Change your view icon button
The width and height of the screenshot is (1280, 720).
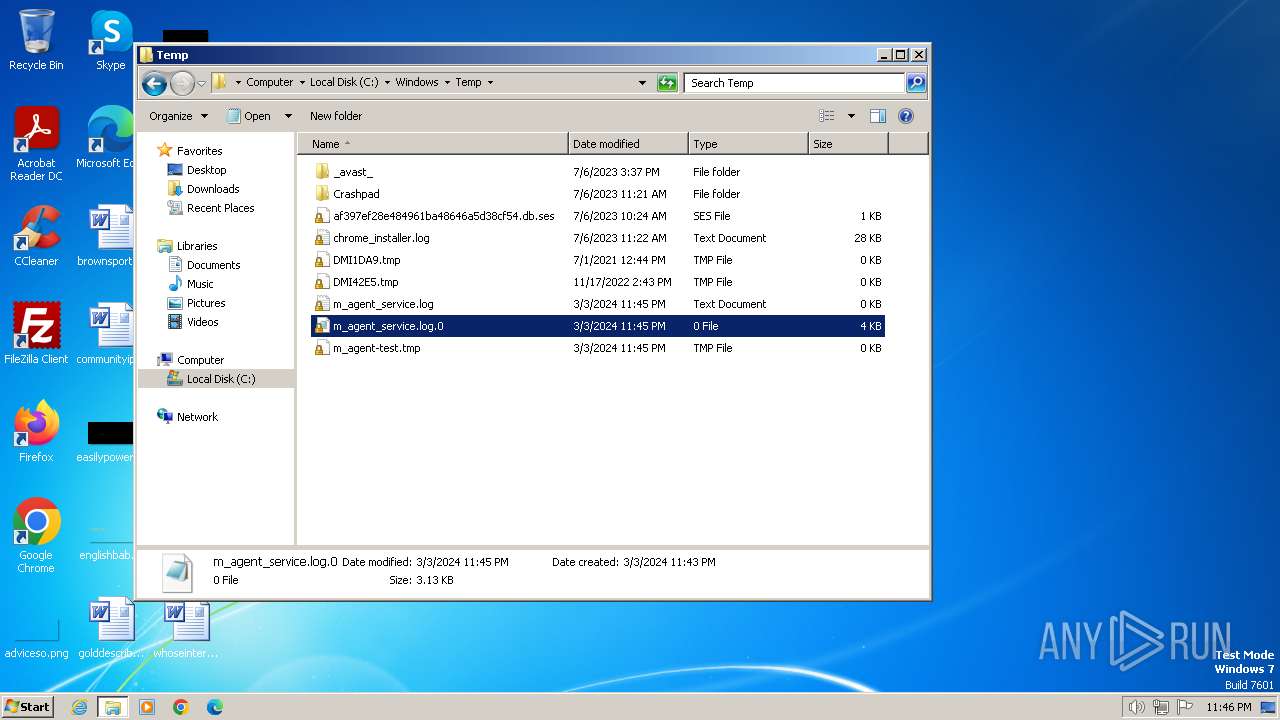(826, 116)
